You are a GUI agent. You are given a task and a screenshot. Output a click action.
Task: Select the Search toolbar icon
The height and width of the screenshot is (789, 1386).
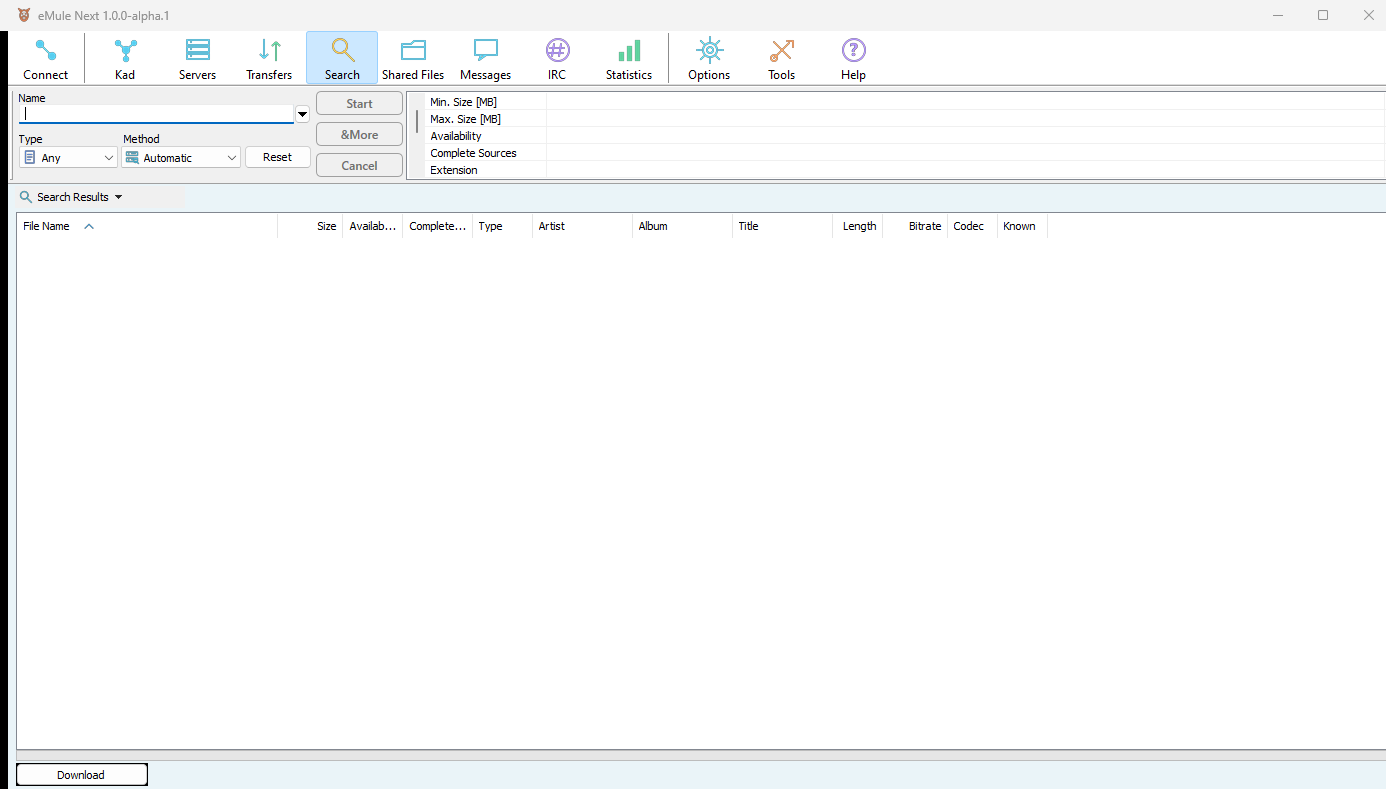[x=342, y=58]
